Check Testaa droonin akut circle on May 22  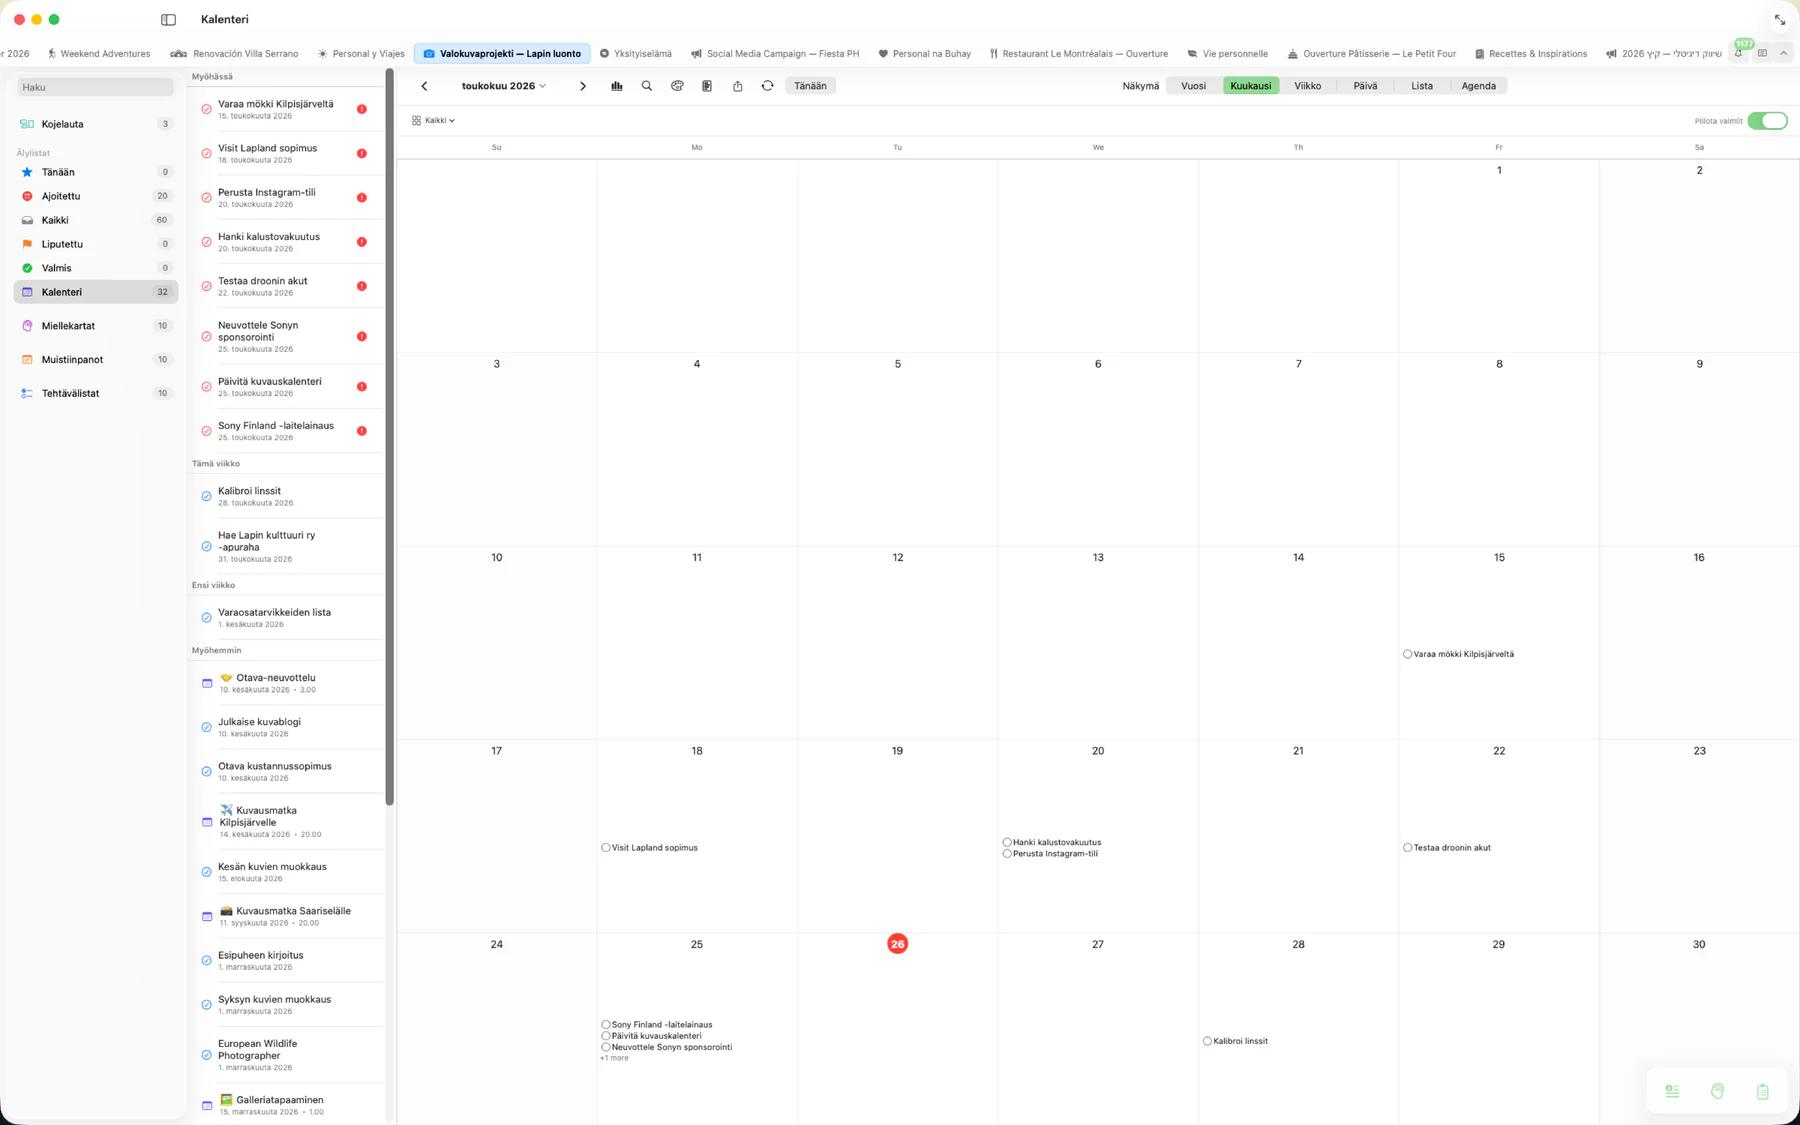click(x=1408, y=847)
